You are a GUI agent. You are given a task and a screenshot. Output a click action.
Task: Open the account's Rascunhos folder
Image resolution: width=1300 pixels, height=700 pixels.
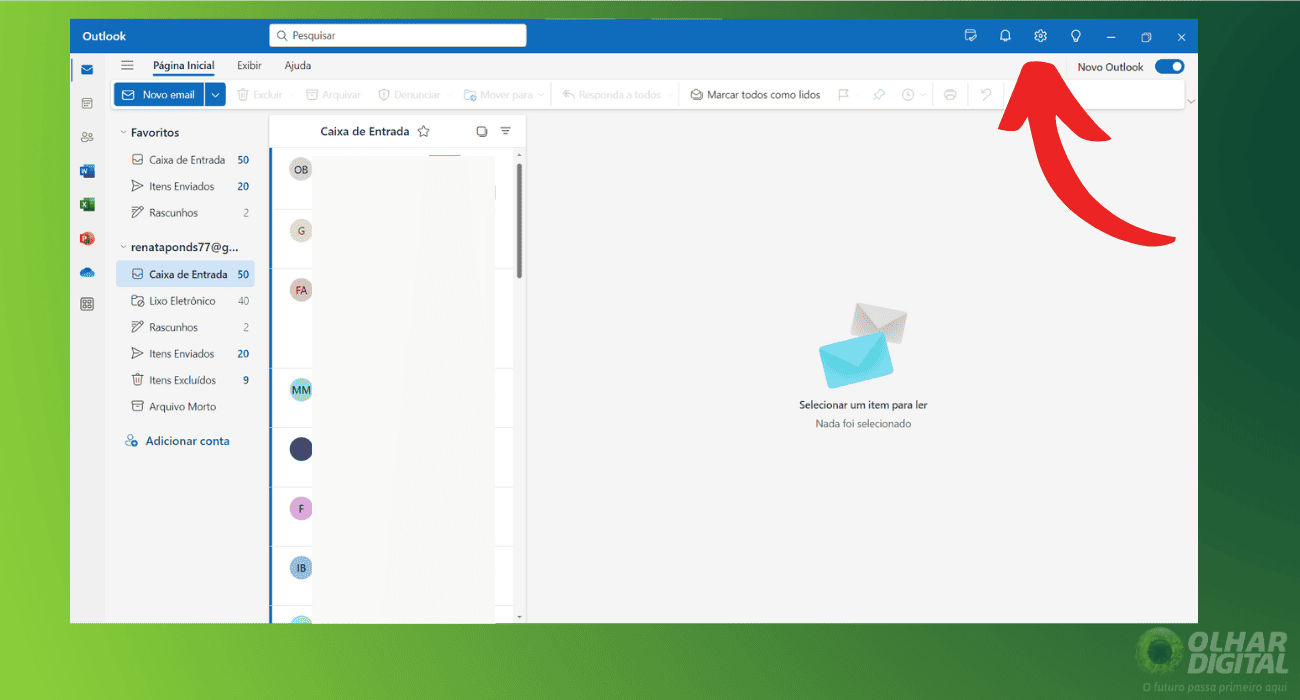coord(185,327)
